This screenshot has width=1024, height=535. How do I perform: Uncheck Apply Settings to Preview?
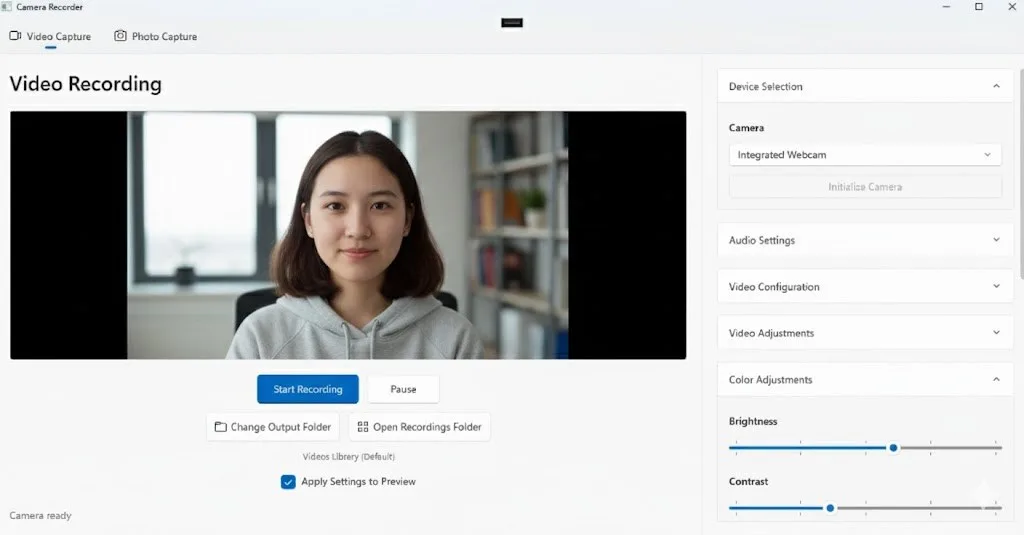pyautogui.click(x=288, y=482)
